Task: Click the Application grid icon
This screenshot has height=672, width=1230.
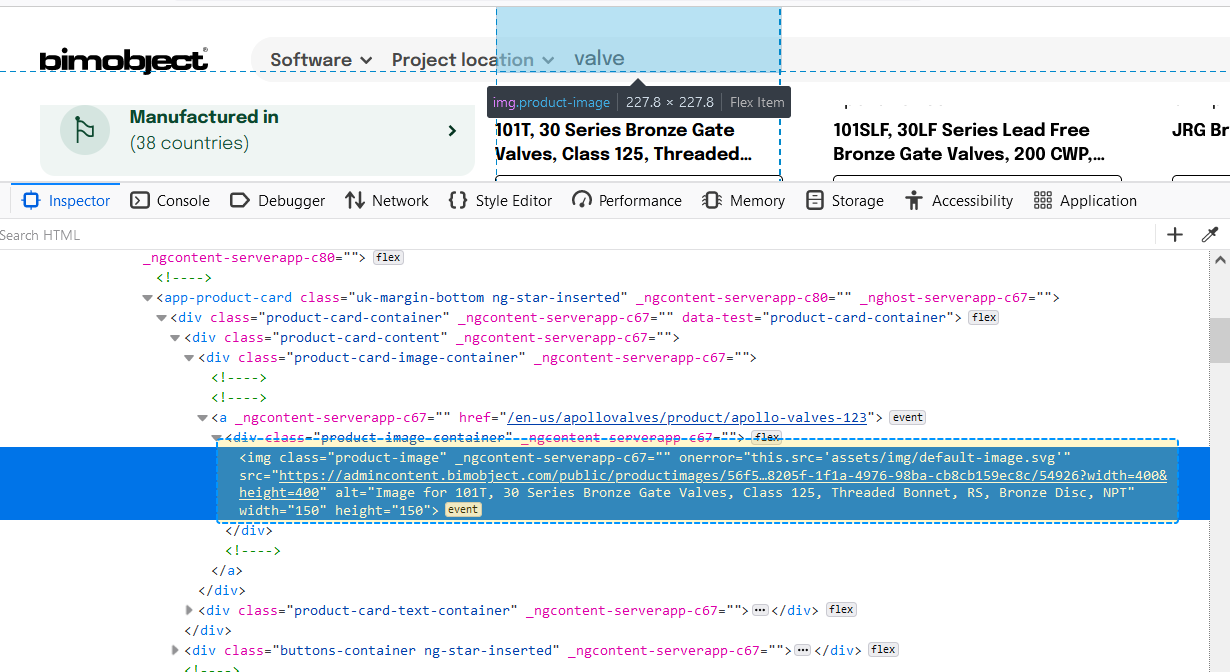Action: tap(1043, 201)
